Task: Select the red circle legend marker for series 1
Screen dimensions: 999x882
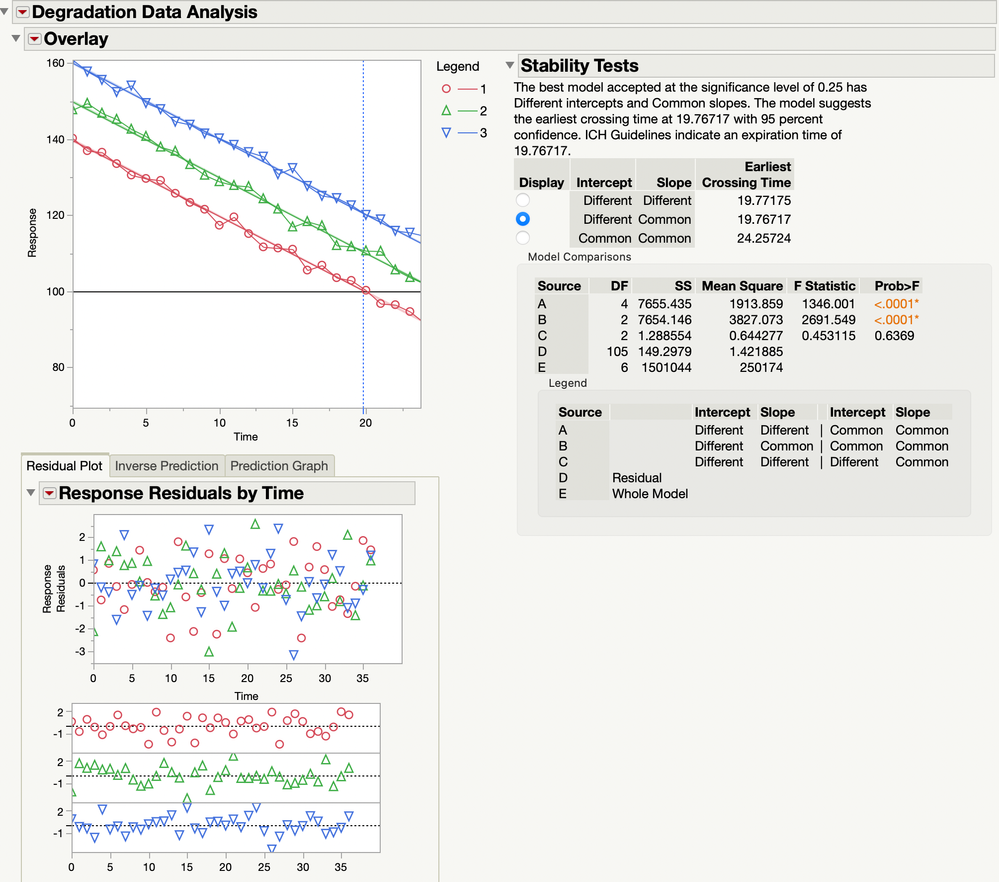Action: pyautogui.click(x=447, y=89)
